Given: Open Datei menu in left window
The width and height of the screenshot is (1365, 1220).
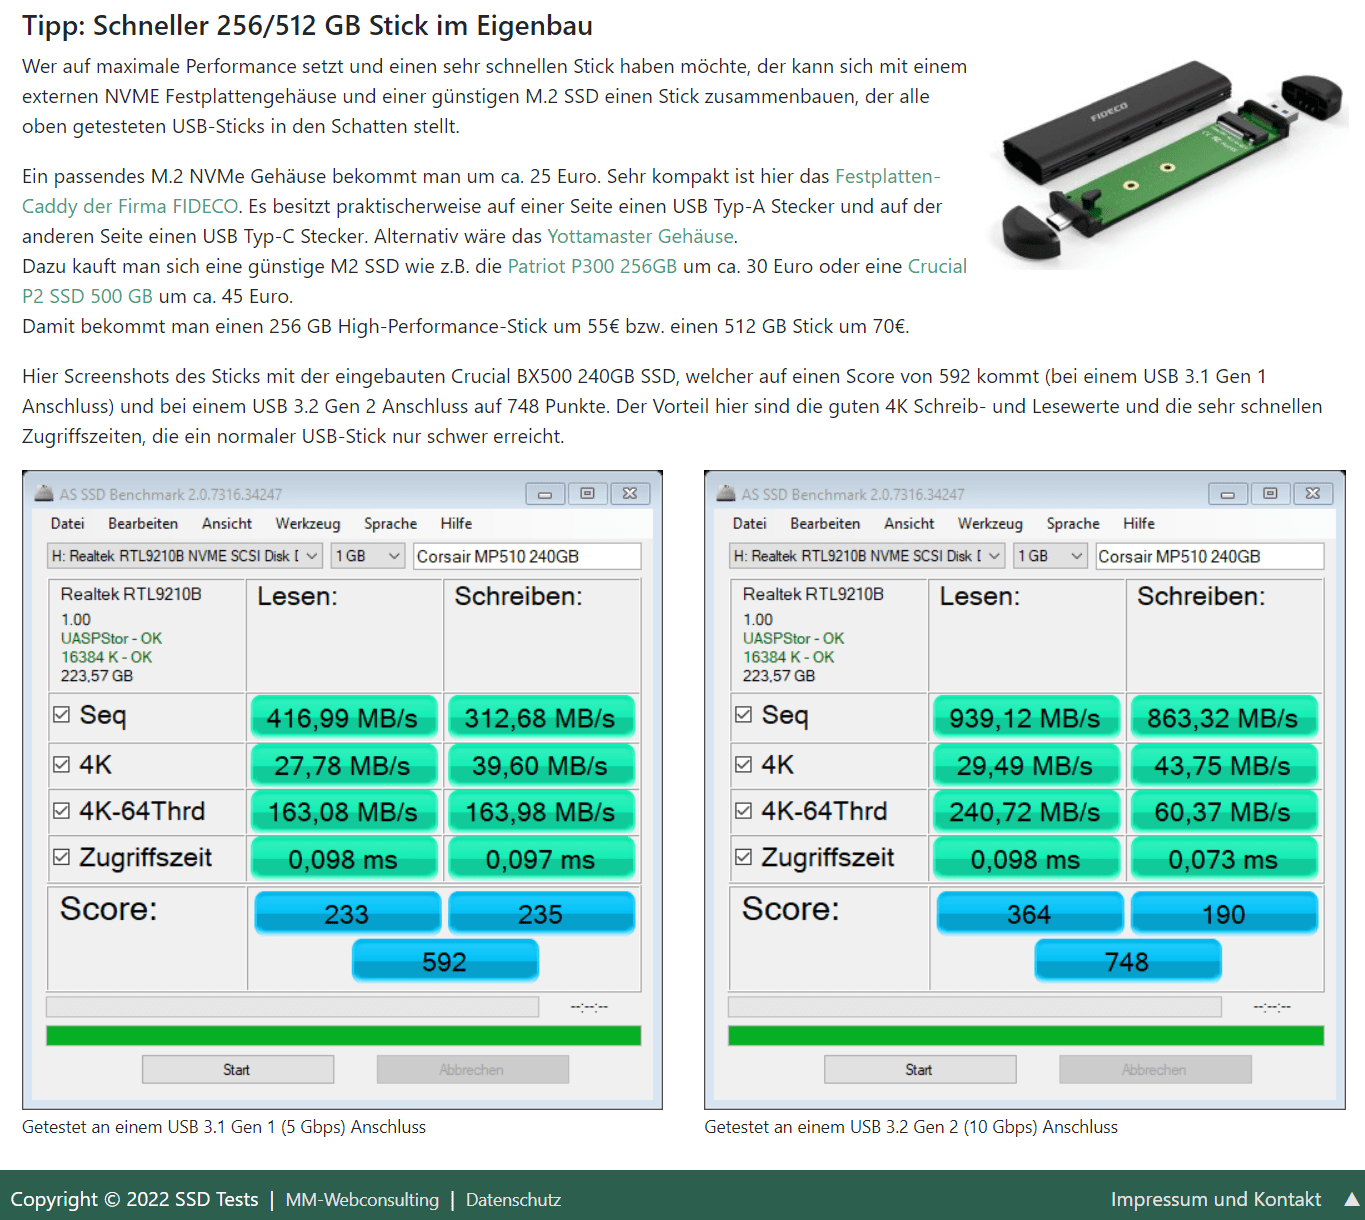Looking at the screenshot, I should pyautogui.click(x=68, y=523).
